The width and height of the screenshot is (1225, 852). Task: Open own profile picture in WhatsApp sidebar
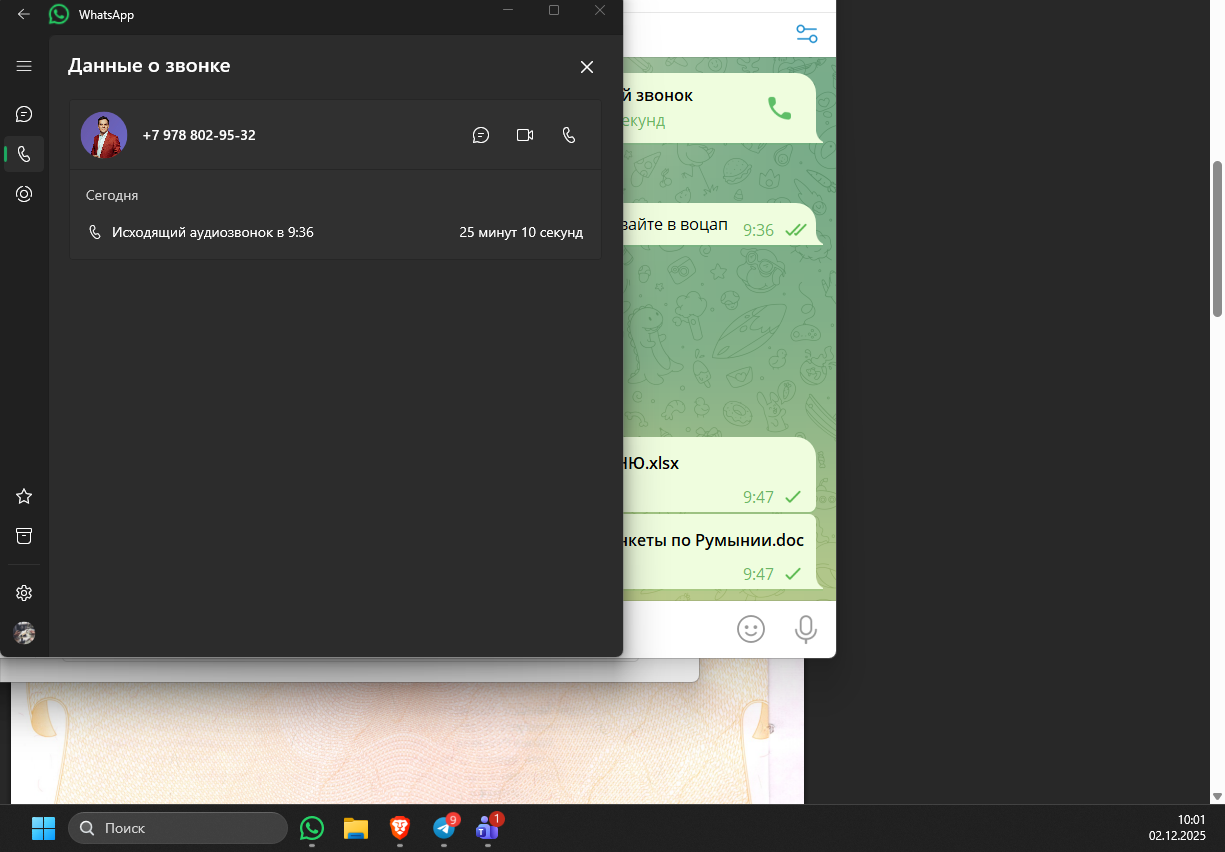[x=24, y=633]
